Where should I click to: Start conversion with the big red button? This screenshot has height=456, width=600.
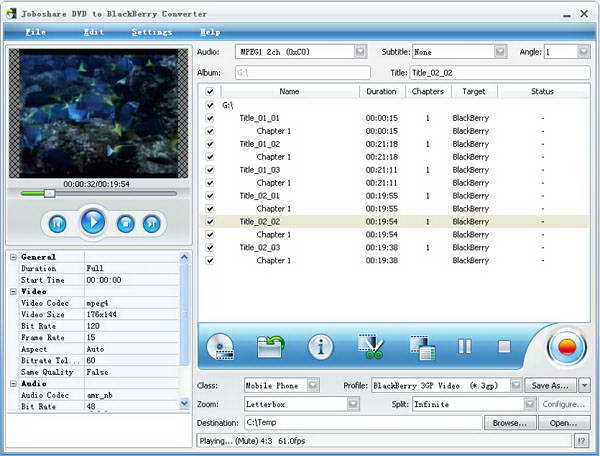coord(567,347)
